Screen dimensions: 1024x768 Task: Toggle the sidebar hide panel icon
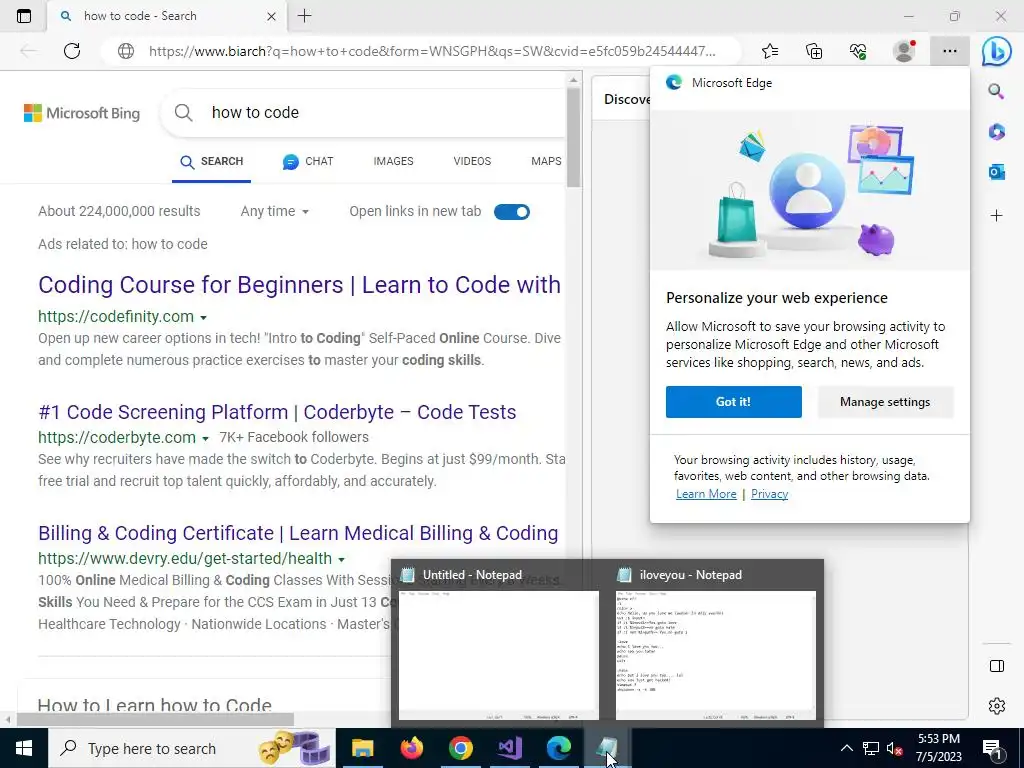(x=997, y=666)
